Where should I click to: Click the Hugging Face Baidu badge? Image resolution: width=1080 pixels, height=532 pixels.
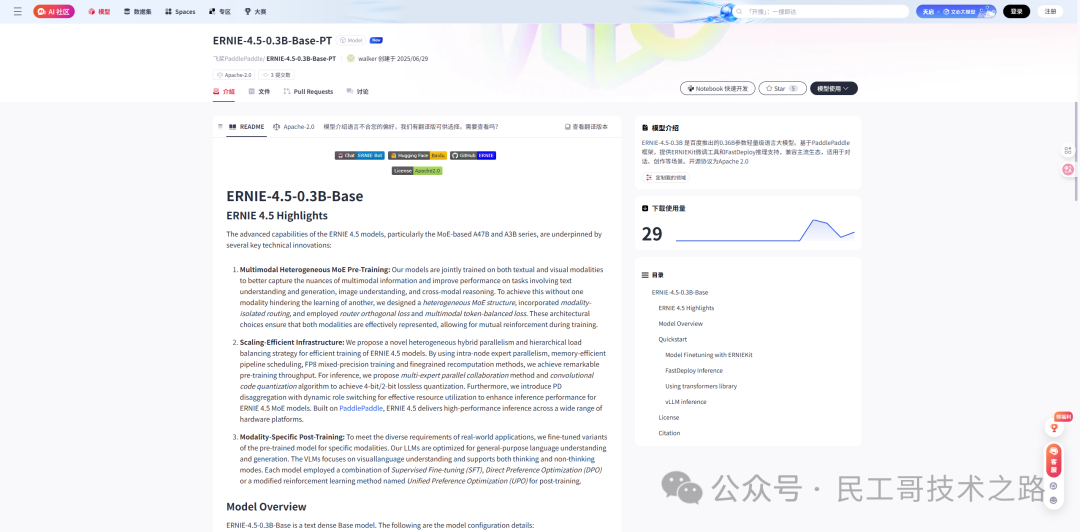(x=417, y=156)
